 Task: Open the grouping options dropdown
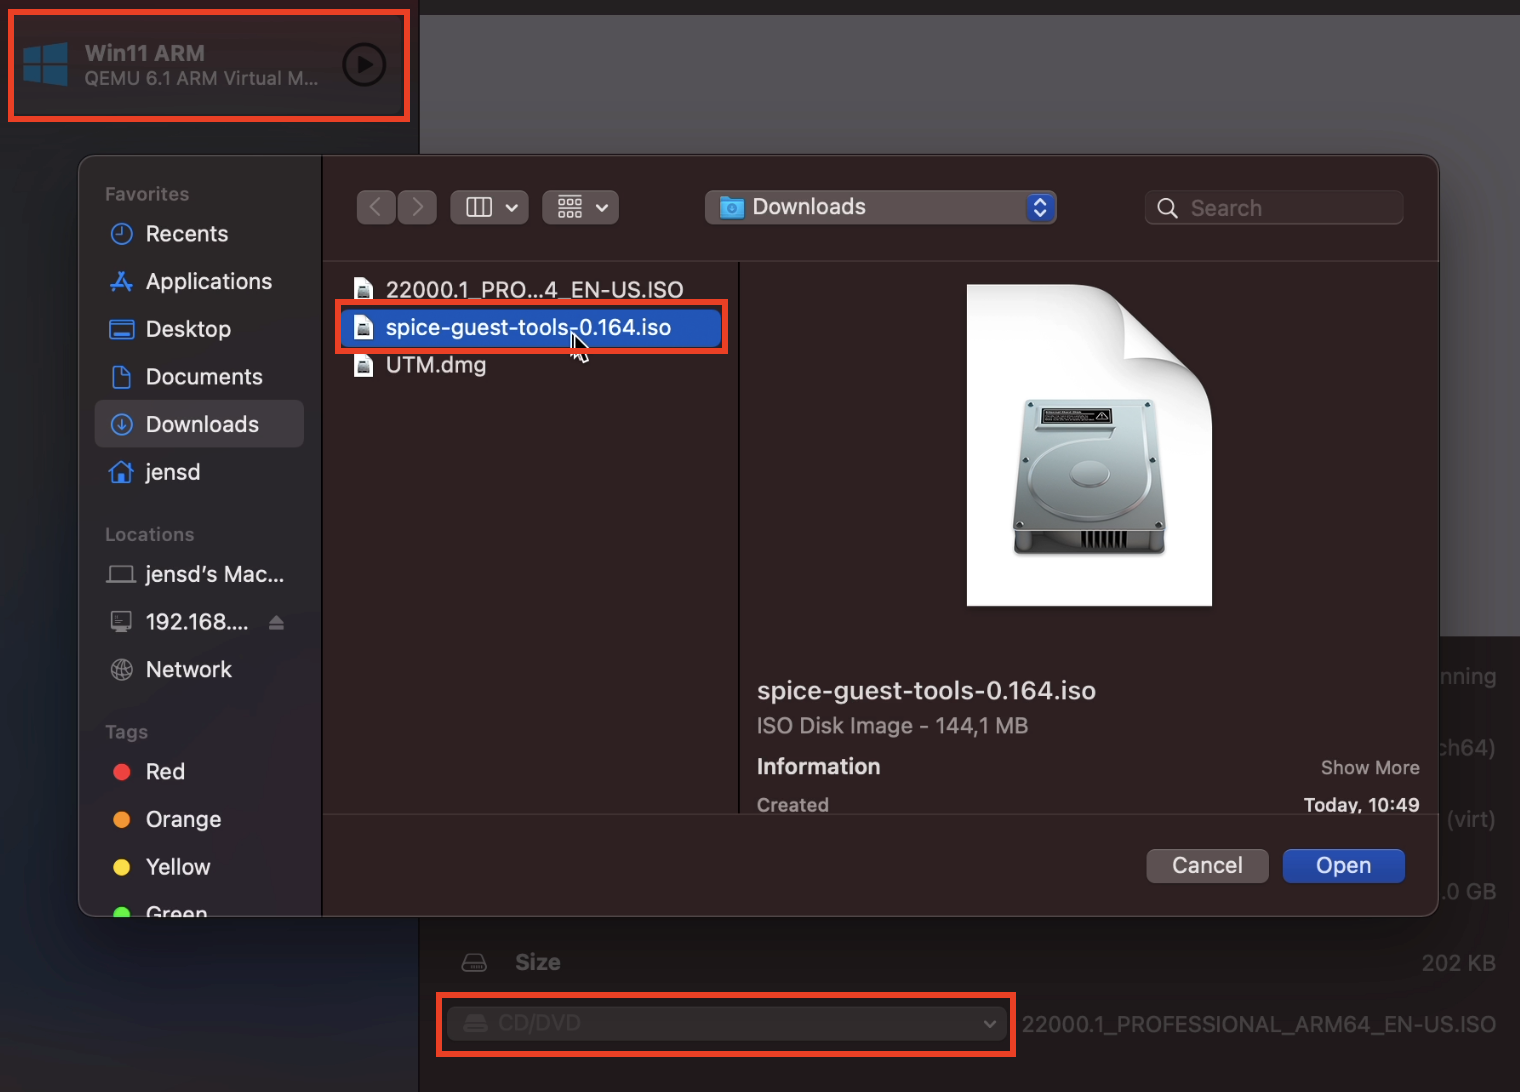(x=580, y=207)
